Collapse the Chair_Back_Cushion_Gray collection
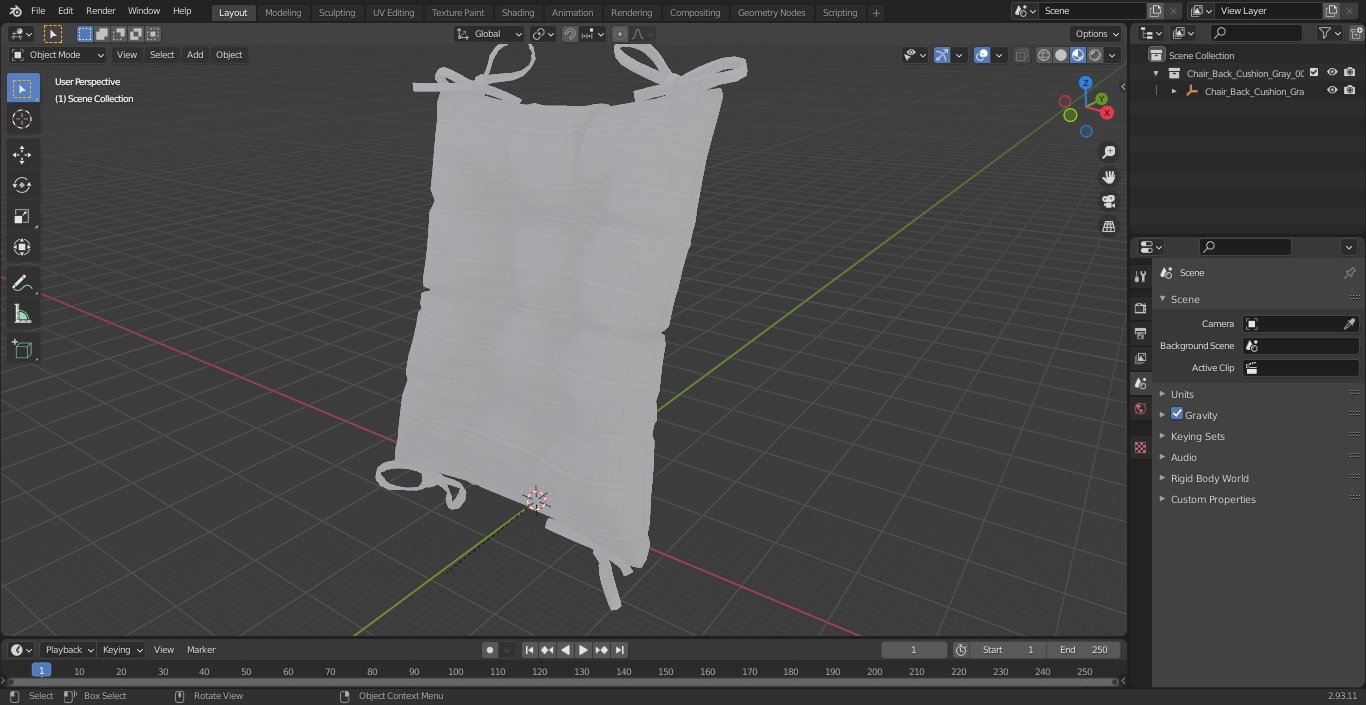 tap(1157, 73)
